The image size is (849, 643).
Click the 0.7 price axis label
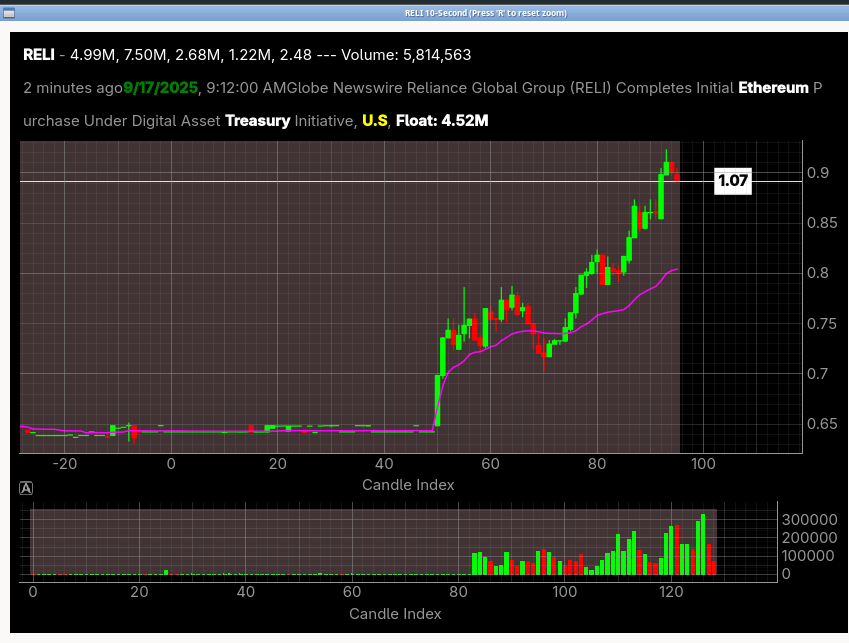pos(818,373)
